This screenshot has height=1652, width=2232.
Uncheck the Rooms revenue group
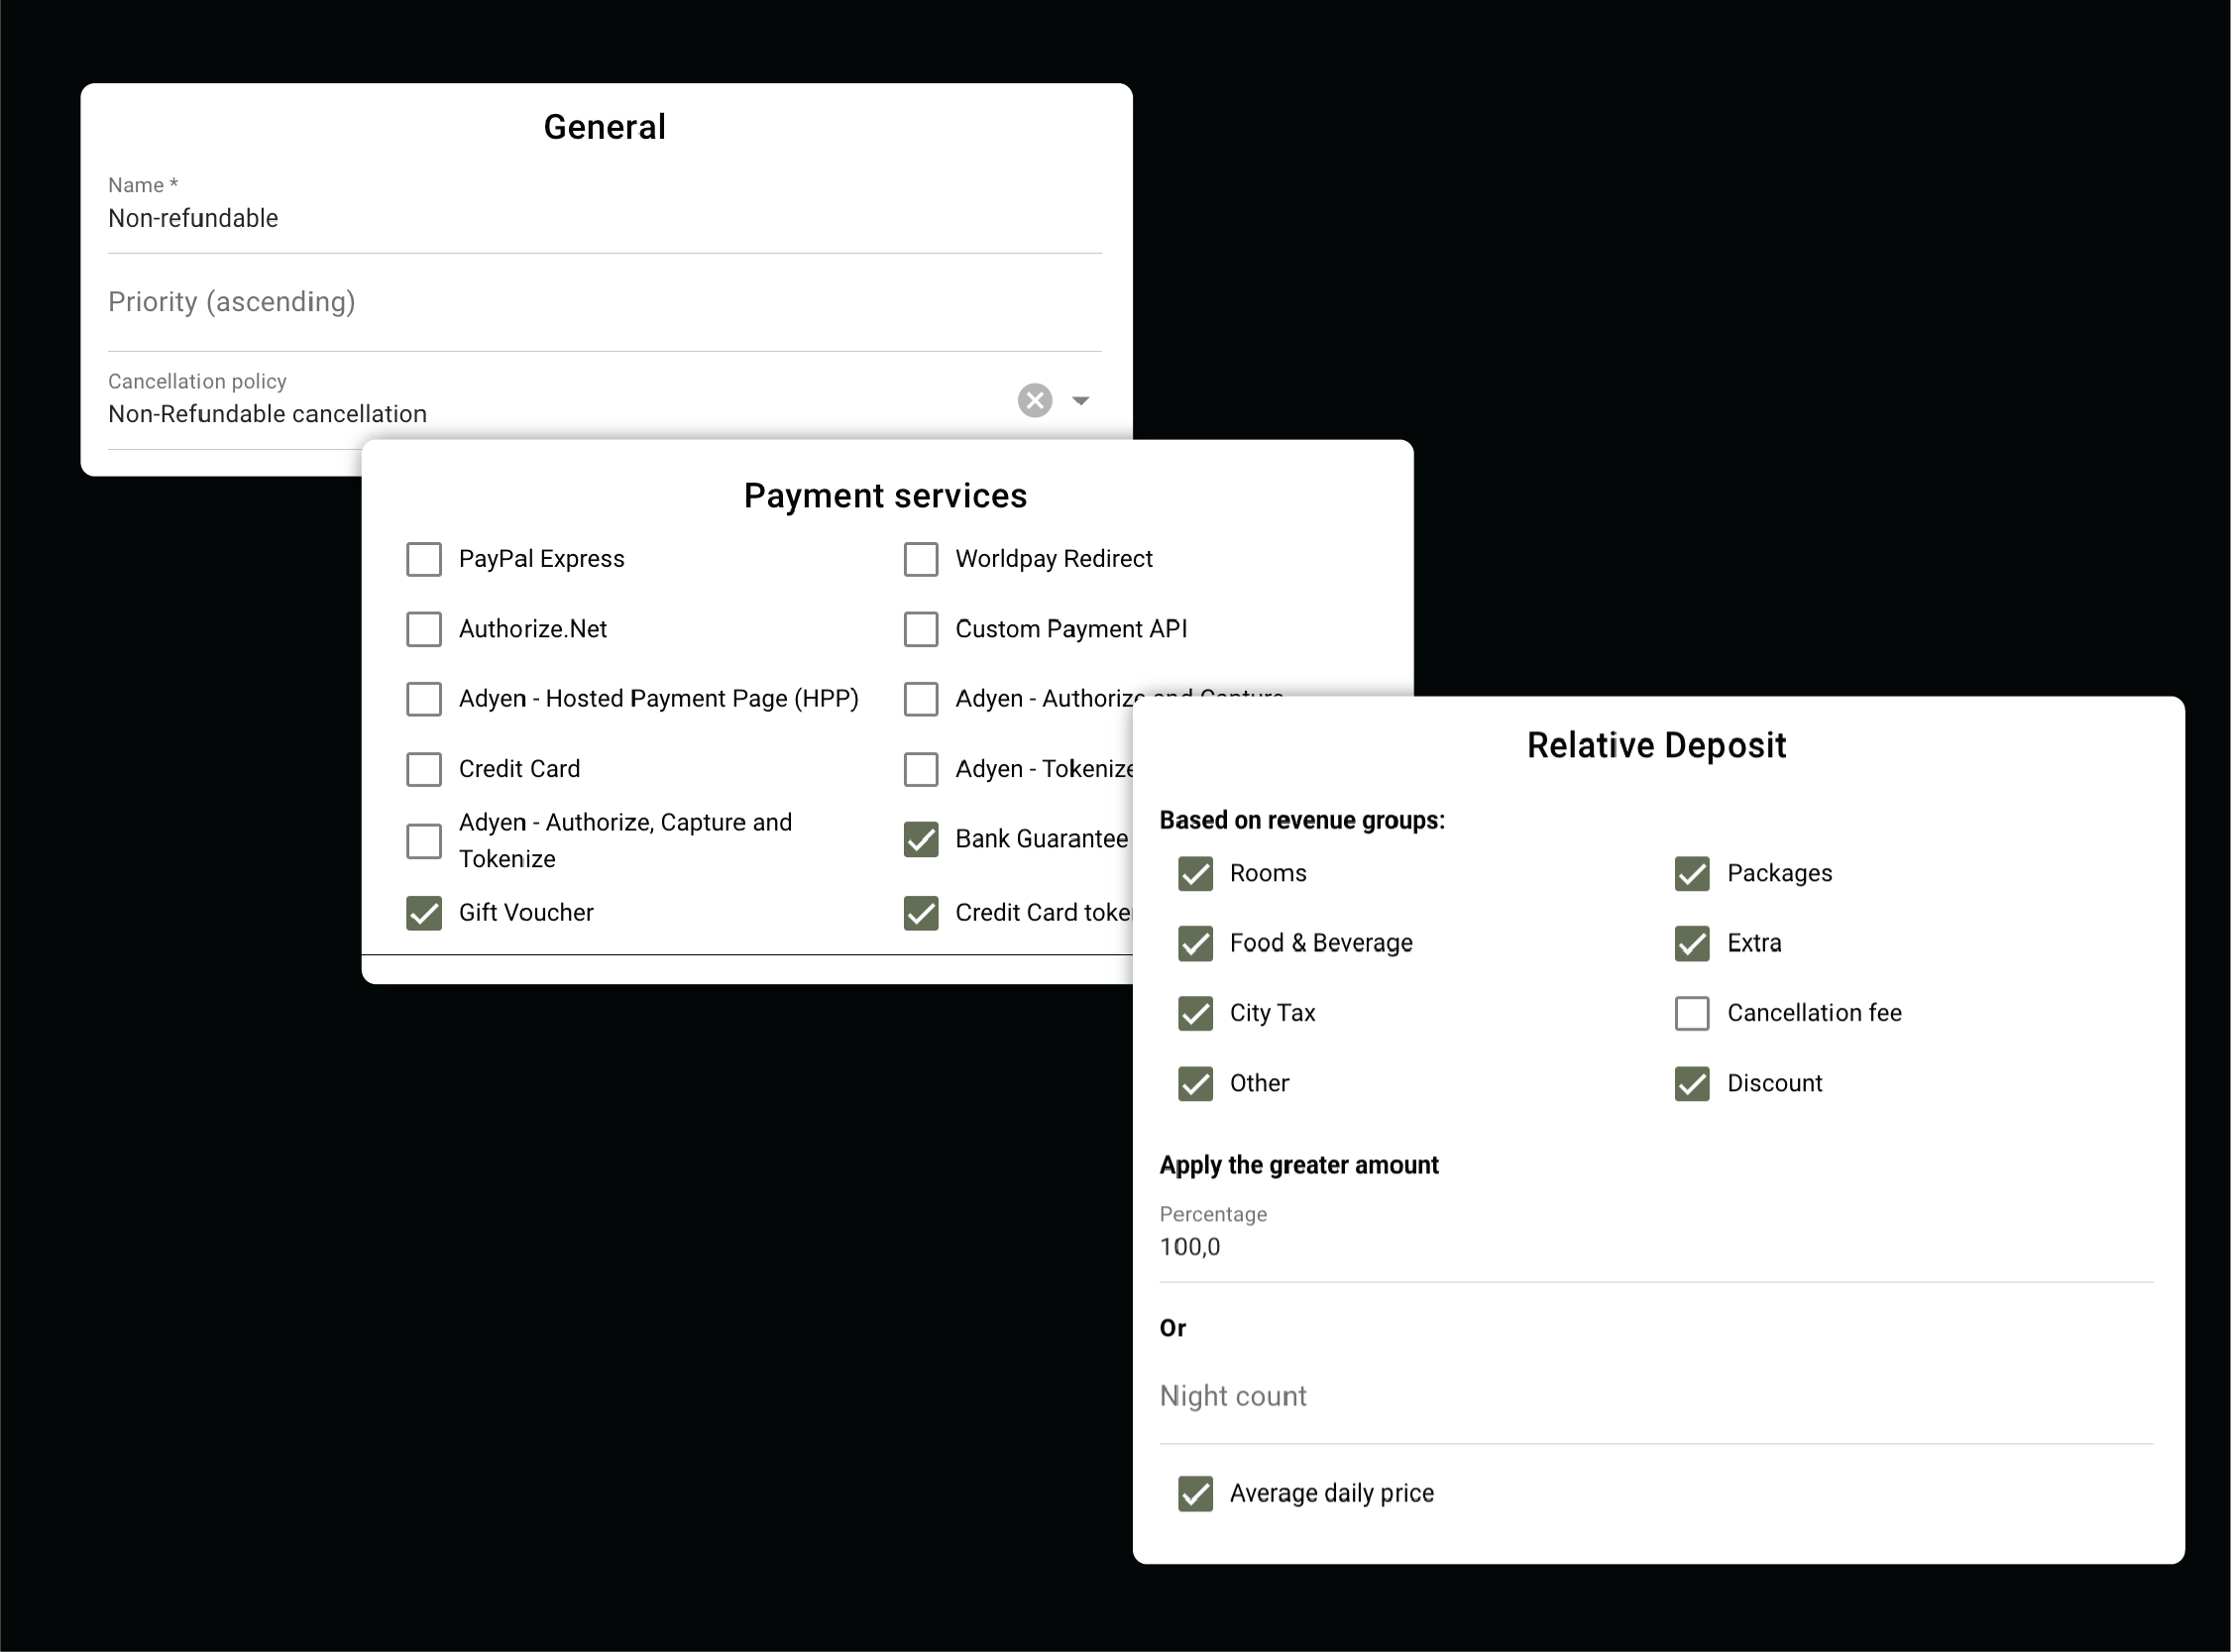[x=1195, y=873]
